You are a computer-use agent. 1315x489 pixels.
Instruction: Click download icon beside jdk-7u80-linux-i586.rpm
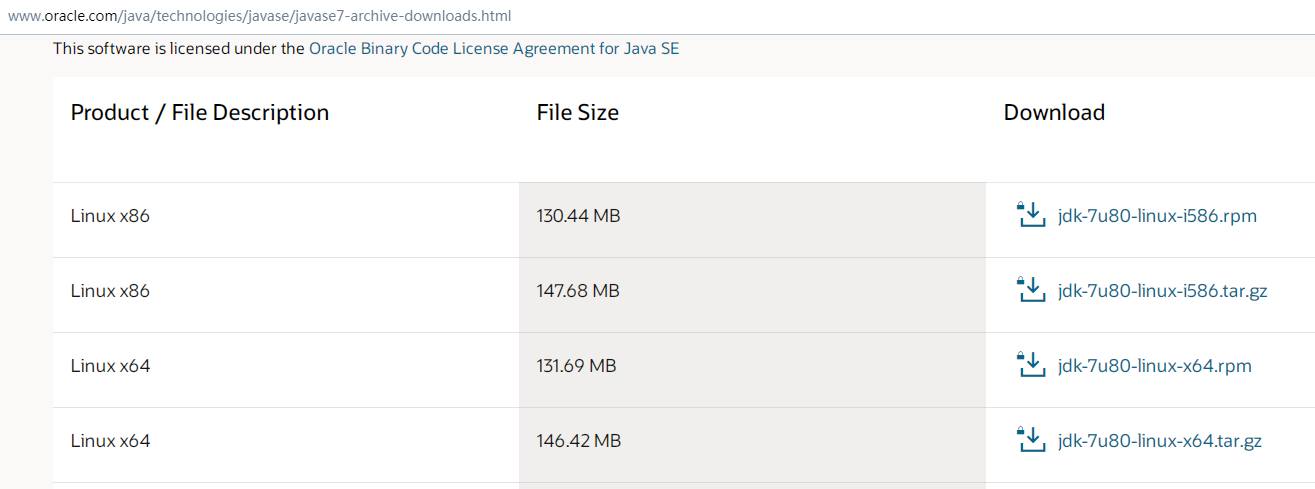pos(1030,214)
